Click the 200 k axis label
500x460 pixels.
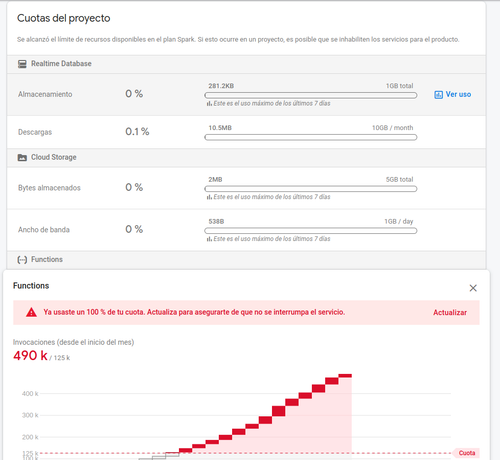point(30,437)
